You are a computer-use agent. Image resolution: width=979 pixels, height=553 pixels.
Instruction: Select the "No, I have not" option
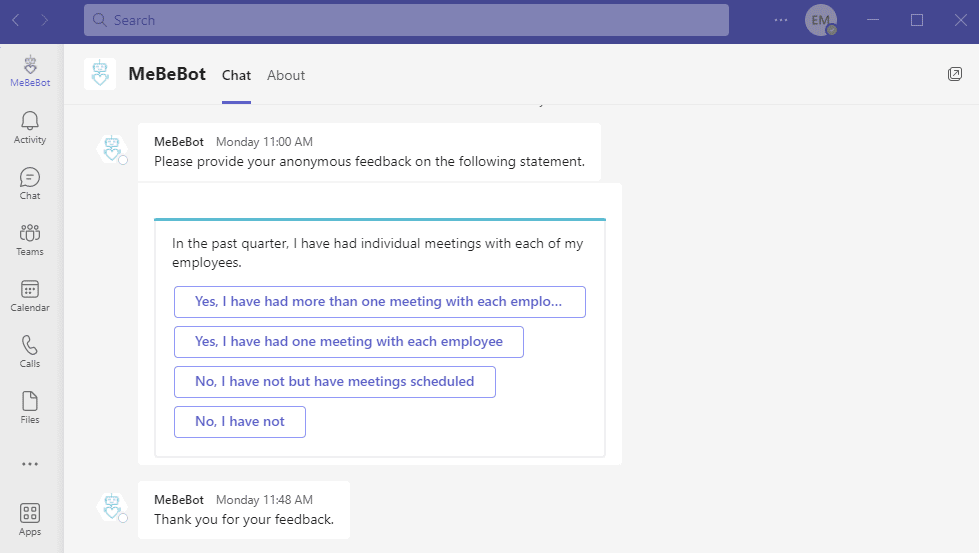pyautogui.click(x=240, y=422)
